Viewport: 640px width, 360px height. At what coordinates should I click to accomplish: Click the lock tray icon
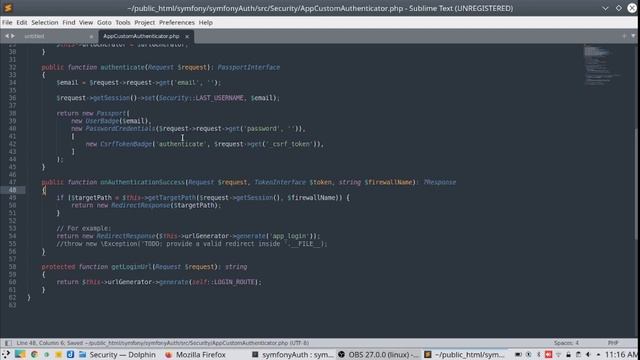[x=568, y=355]
